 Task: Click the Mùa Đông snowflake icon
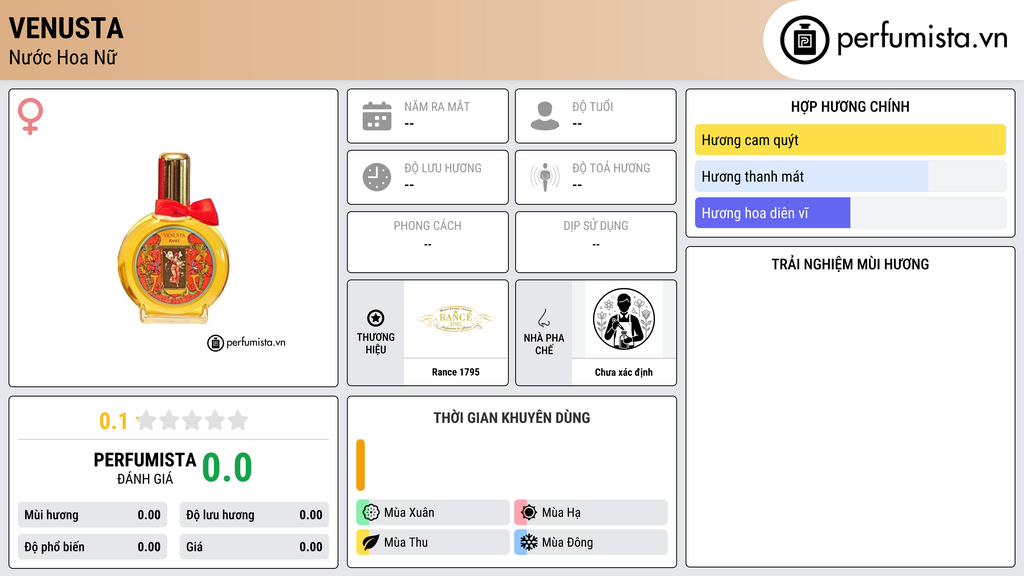529,542
